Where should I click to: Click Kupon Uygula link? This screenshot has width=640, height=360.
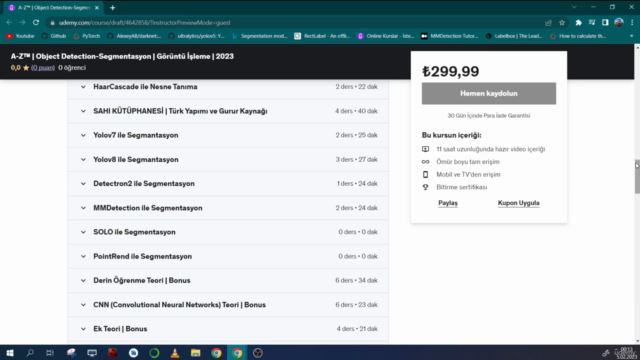518,203
